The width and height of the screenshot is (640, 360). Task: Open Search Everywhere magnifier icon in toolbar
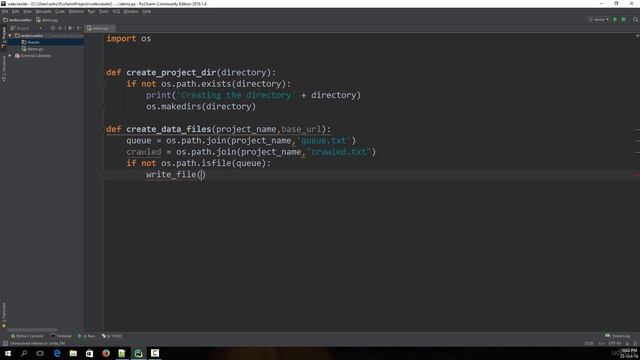(x=636, y=20)
